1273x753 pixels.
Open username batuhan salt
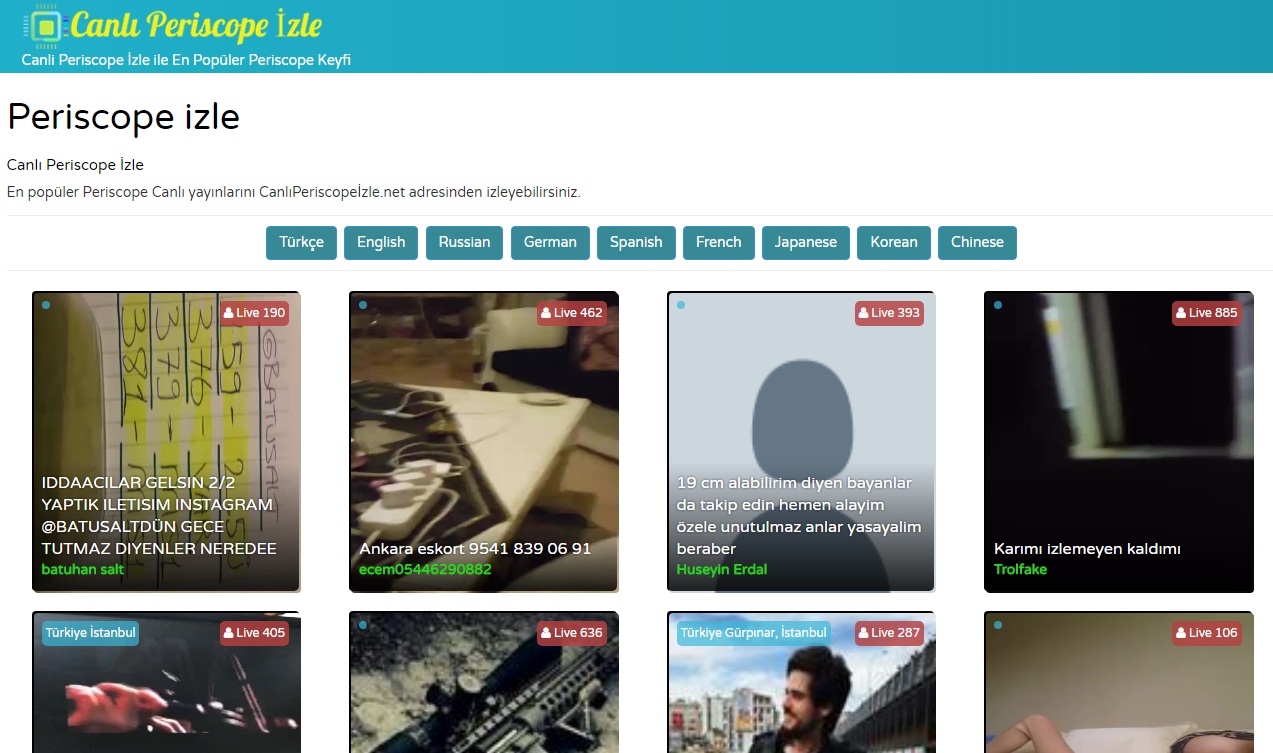(83, 569)
